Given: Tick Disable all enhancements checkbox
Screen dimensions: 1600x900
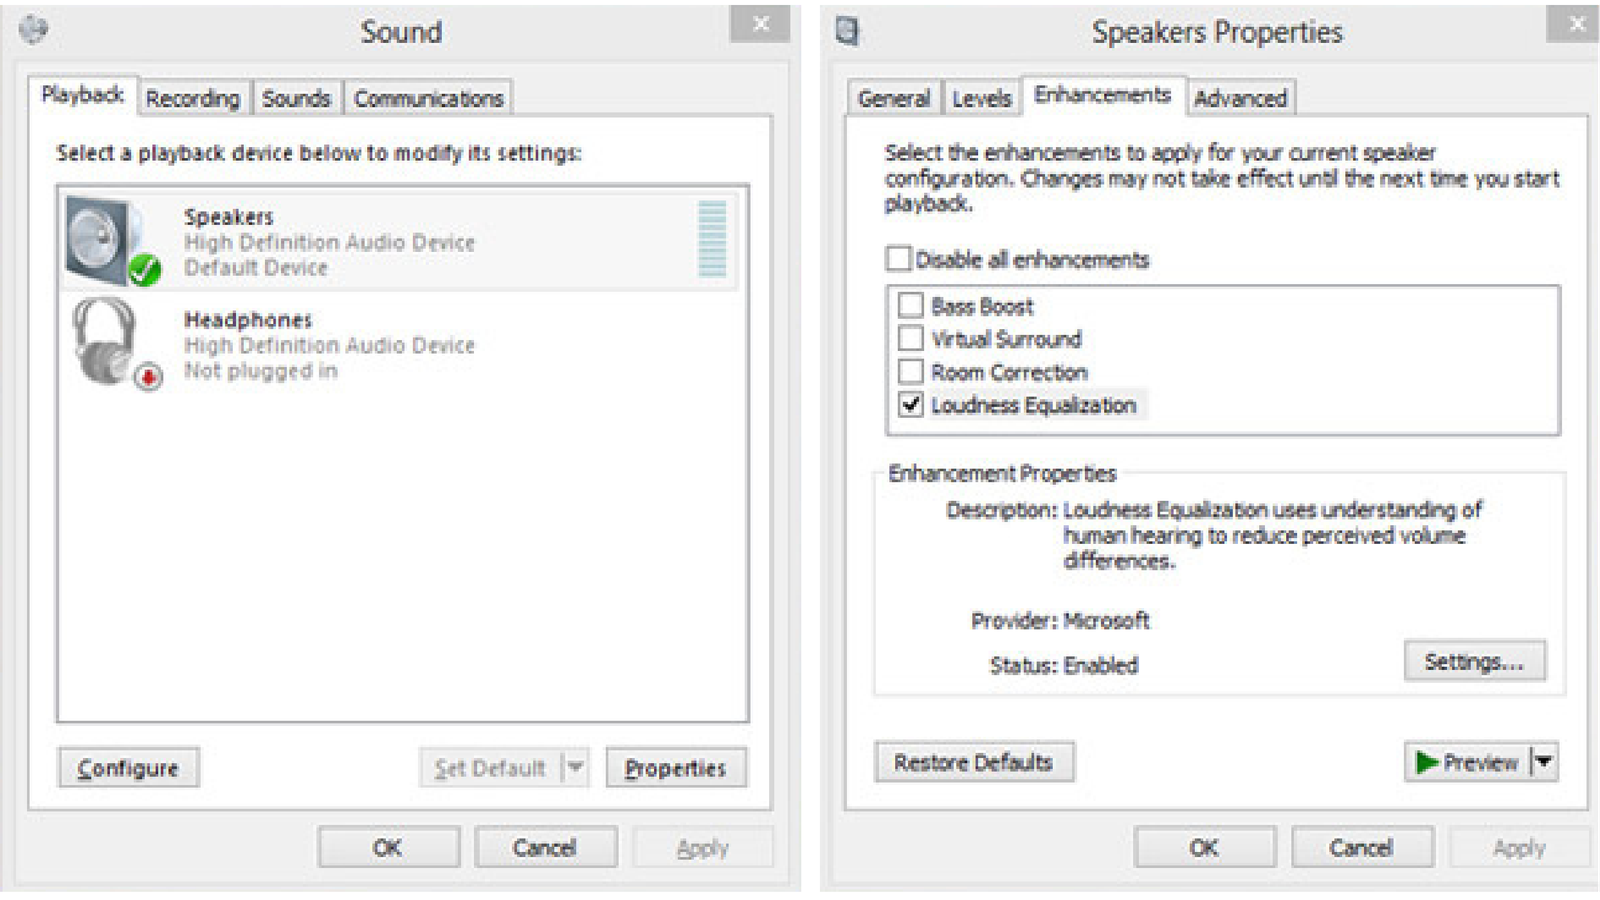Looking at the screenshot, I should tap(898, 259).
